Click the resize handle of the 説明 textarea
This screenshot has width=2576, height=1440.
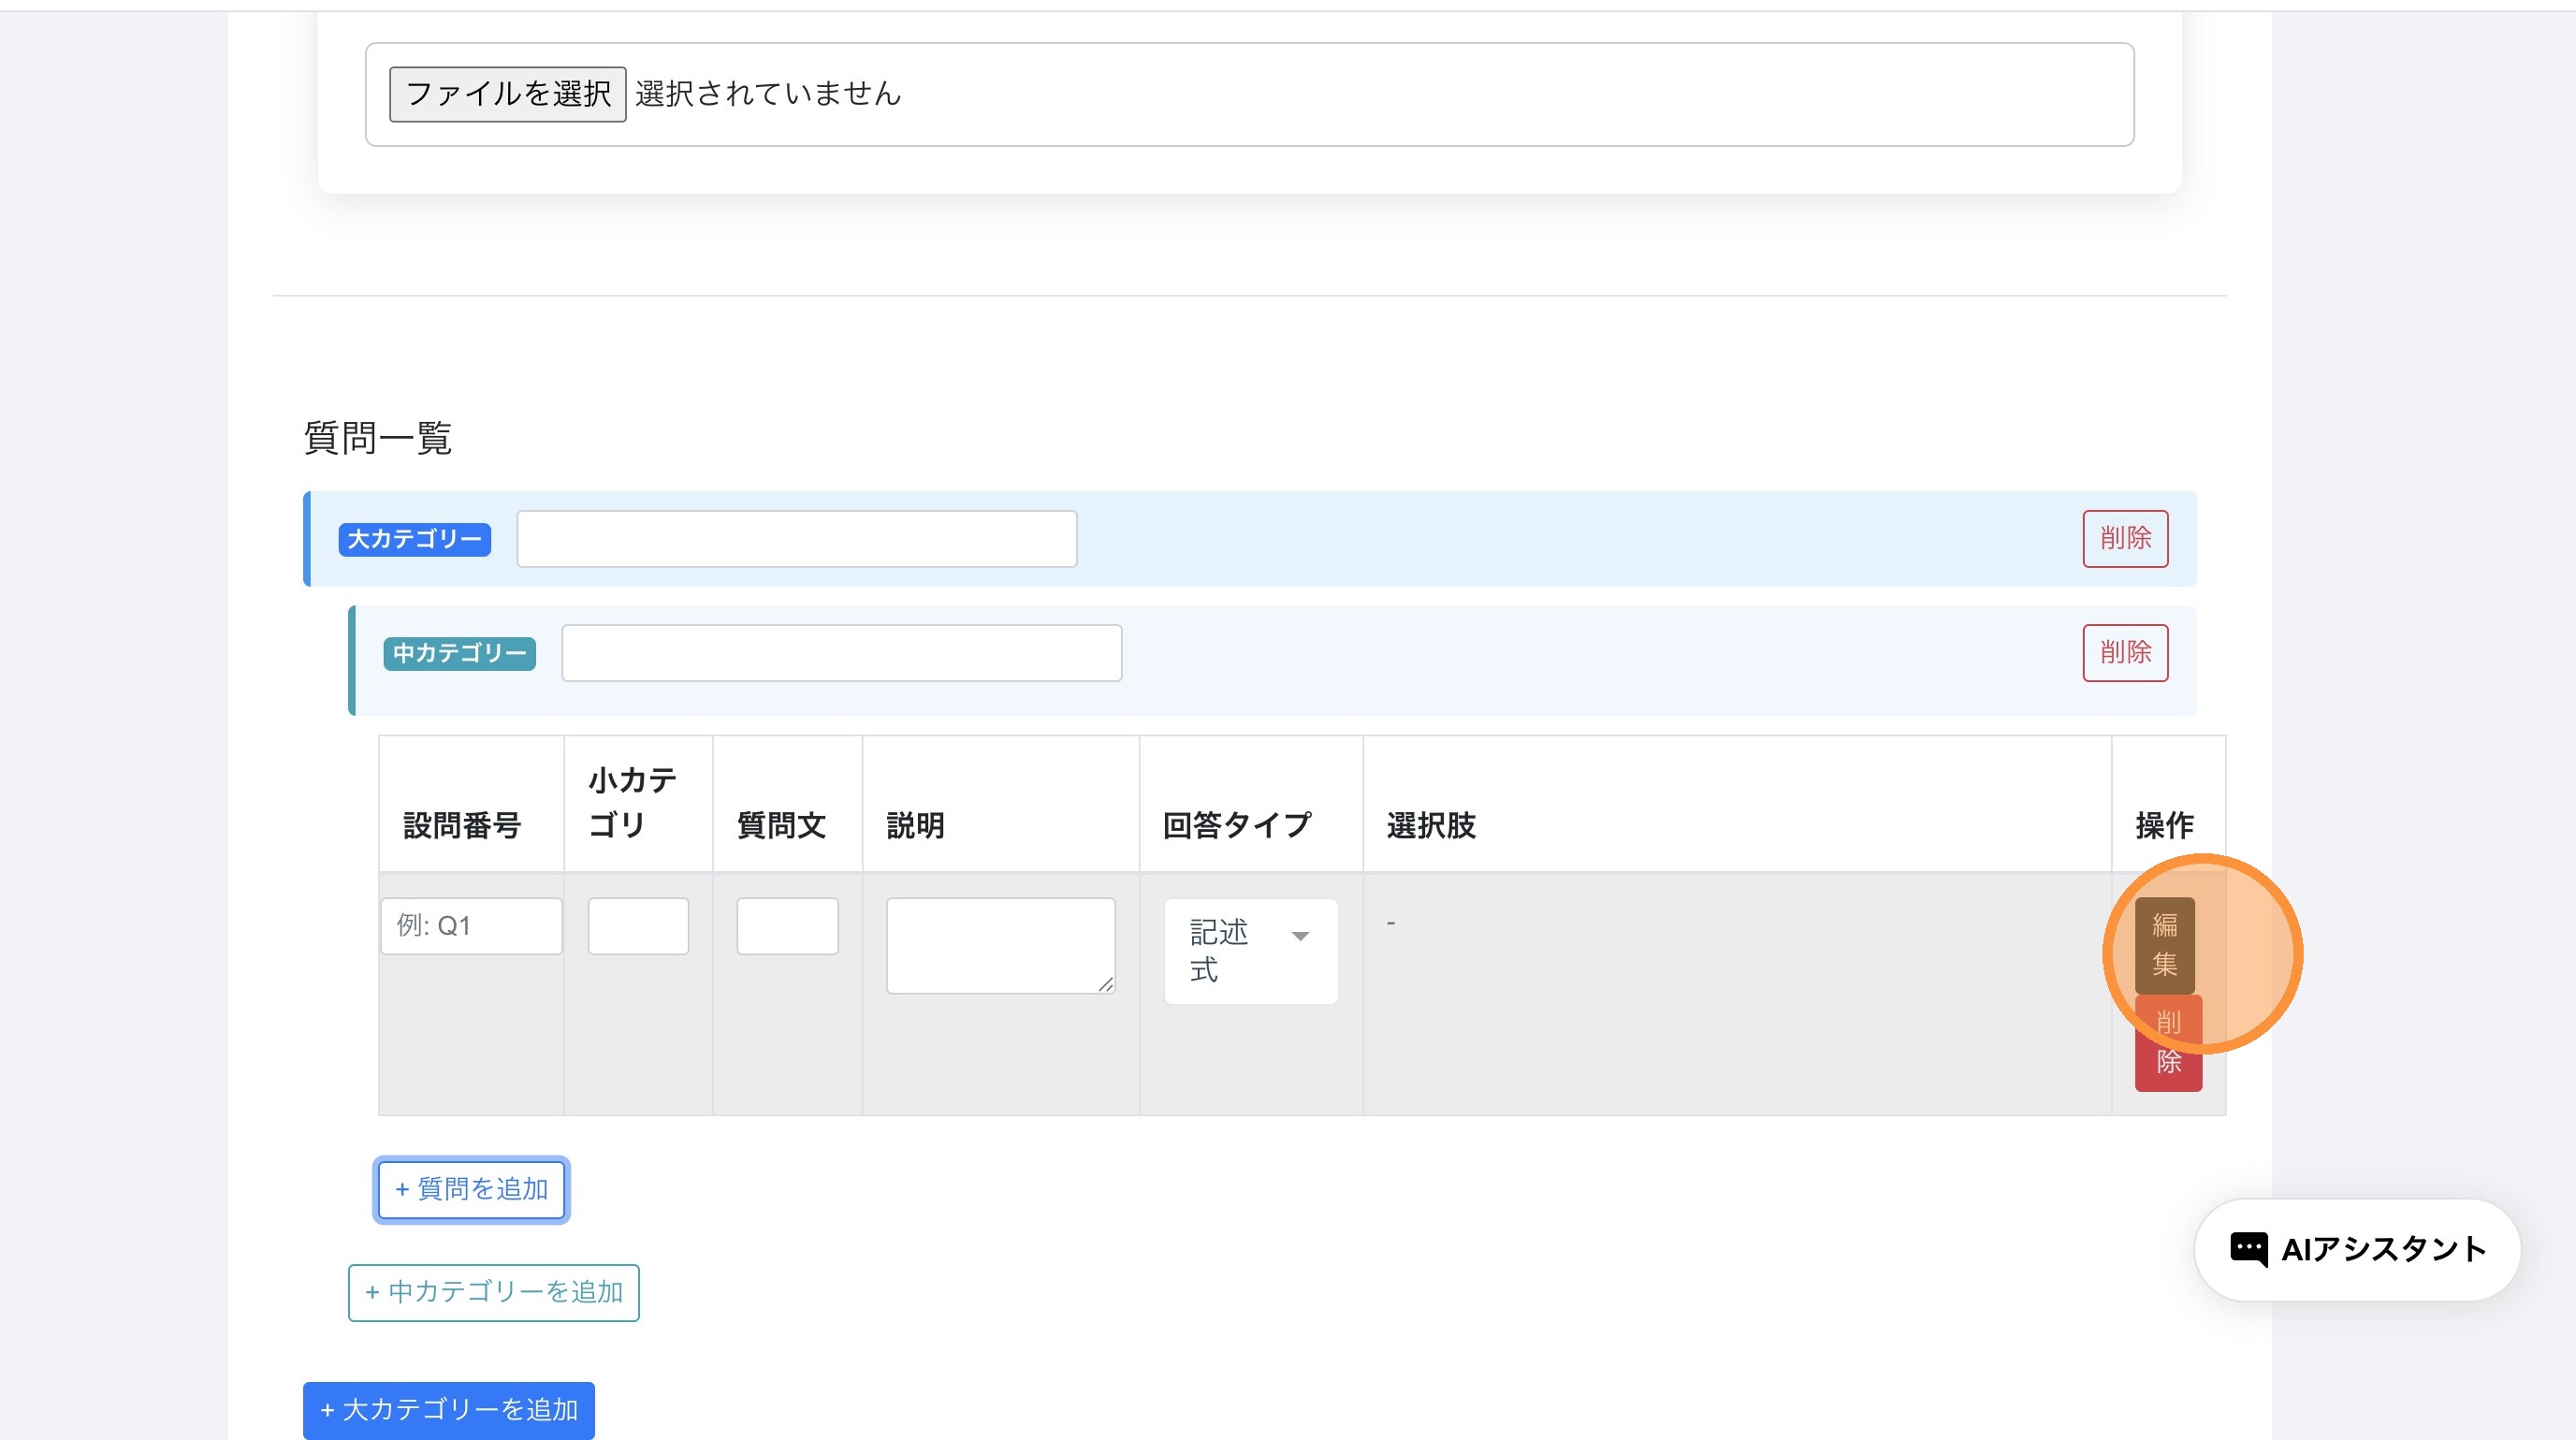click(1105, 985)
